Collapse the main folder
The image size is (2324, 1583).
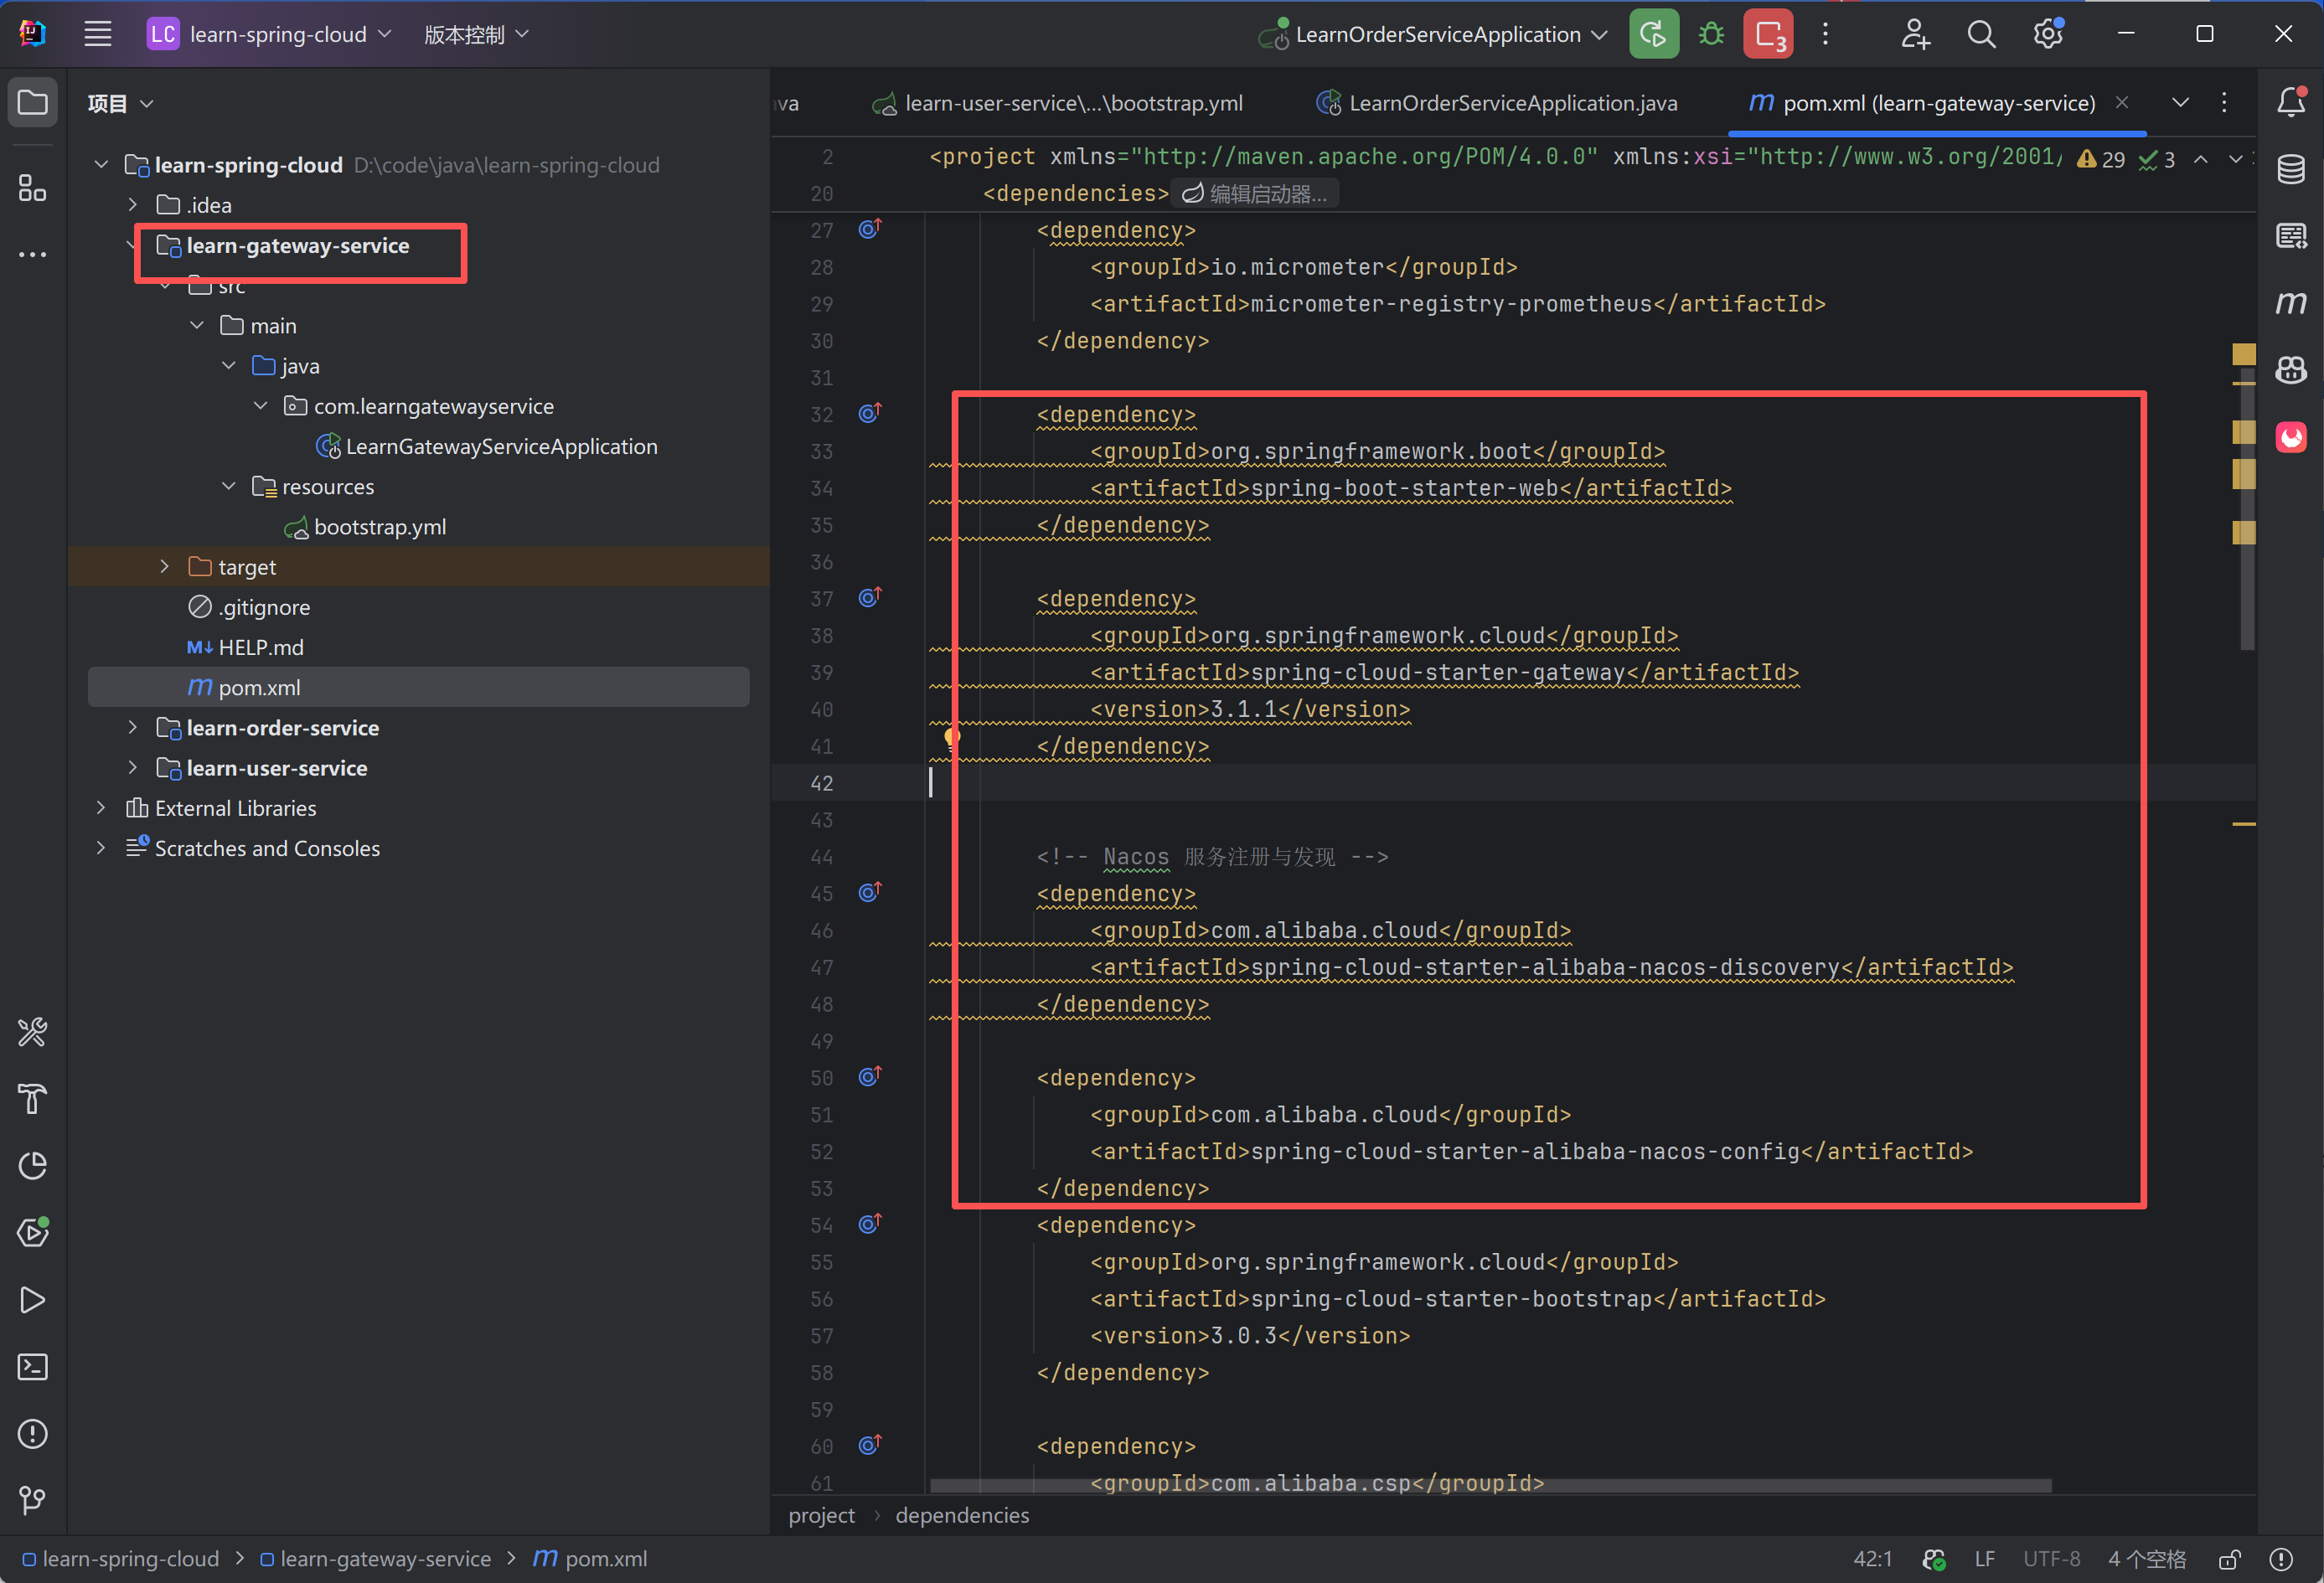click(197, 325)
